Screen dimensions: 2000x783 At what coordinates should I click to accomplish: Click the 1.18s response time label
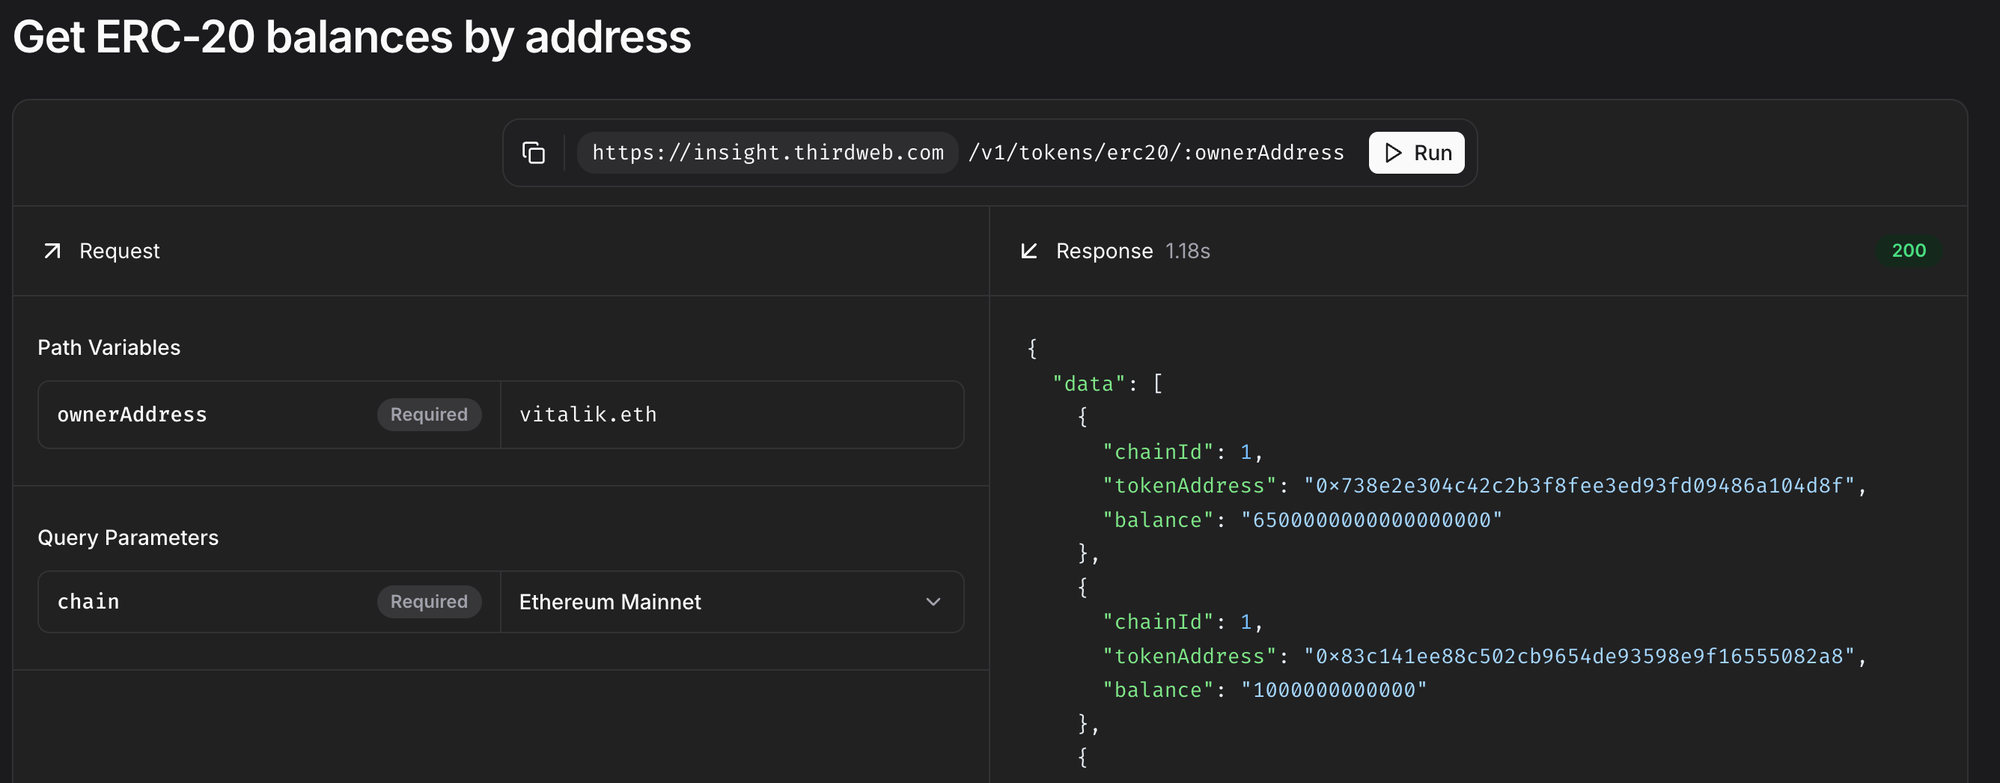(x=1187, y=251)
